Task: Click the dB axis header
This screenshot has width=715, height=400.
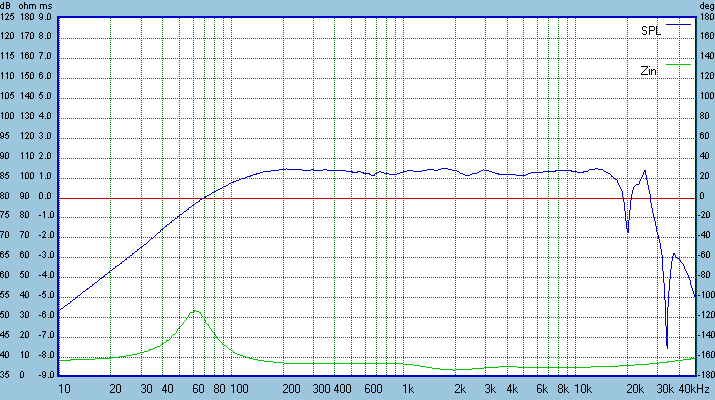Action: pyautogui.click(x=9, y=6)
